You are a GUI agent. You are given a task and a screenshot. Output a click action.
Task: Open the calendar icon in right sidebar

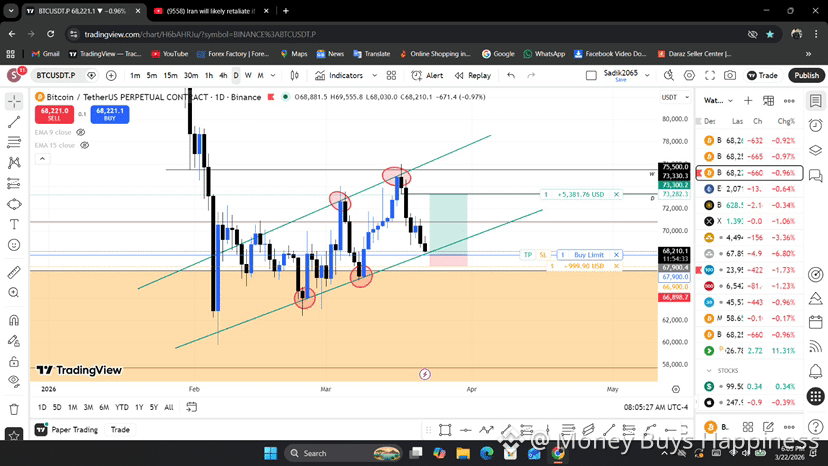pyautogui.click(x=815, y=321)
